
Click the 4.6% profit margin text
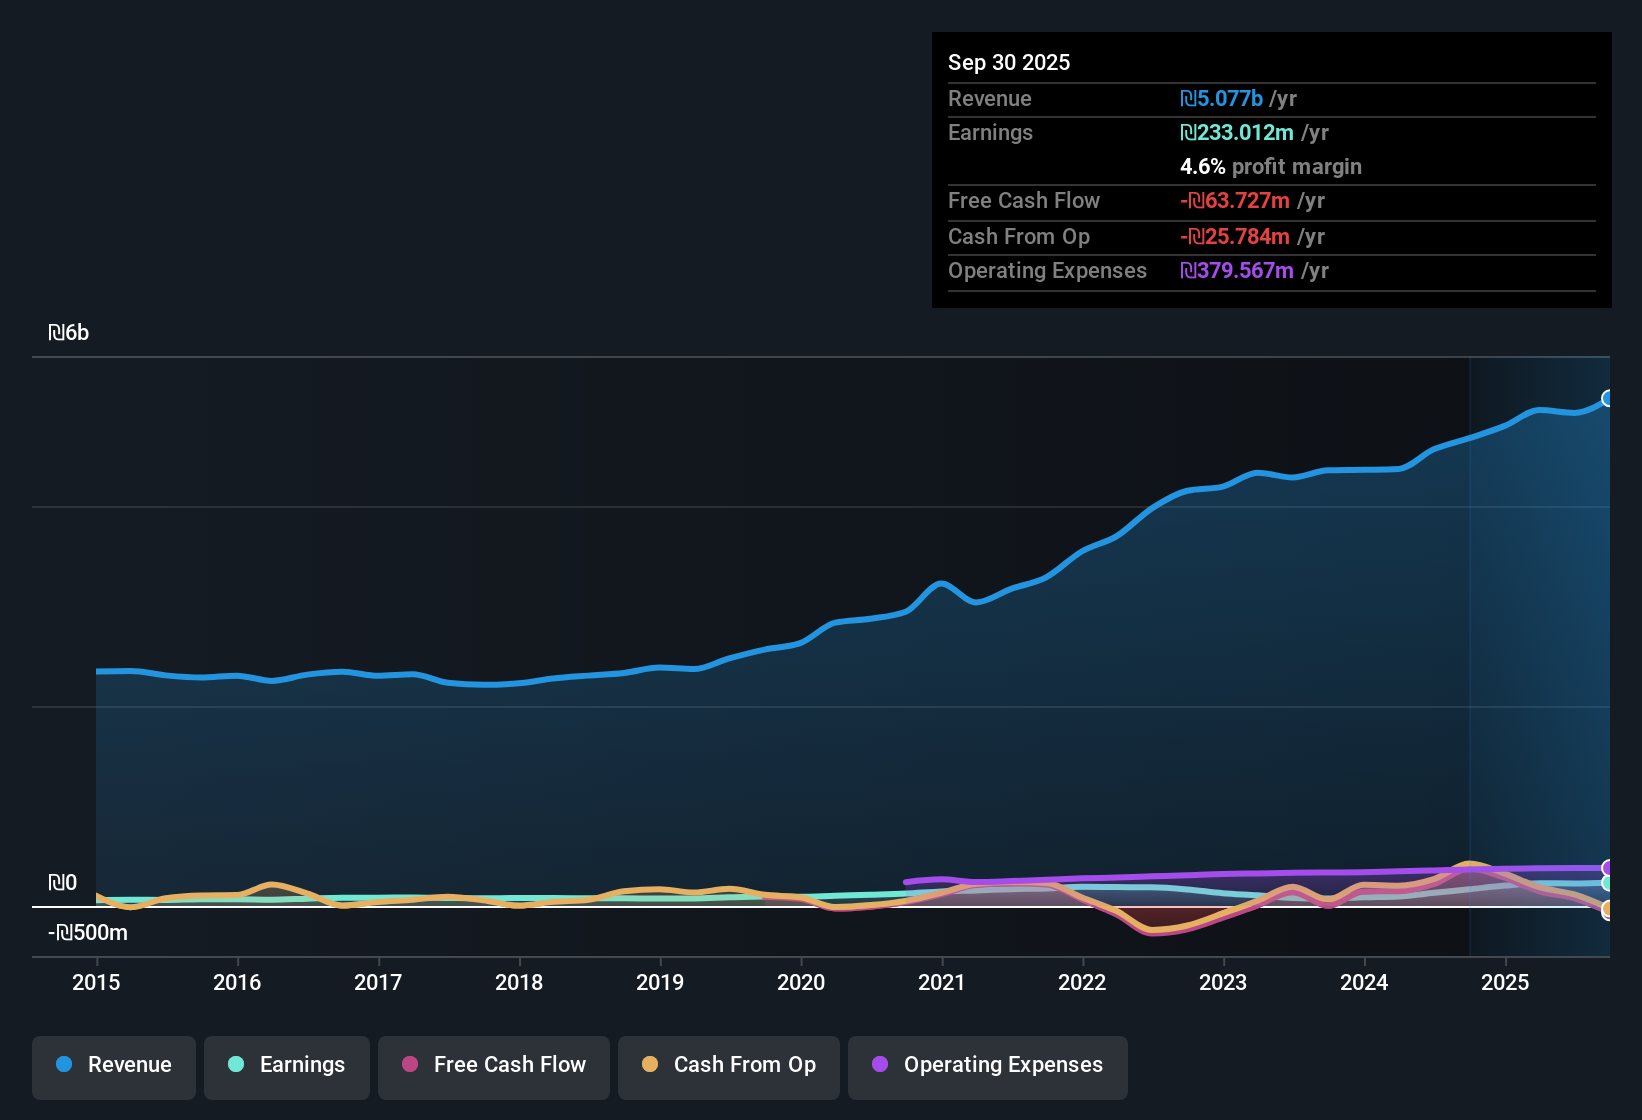click(x=1270, y=167)
